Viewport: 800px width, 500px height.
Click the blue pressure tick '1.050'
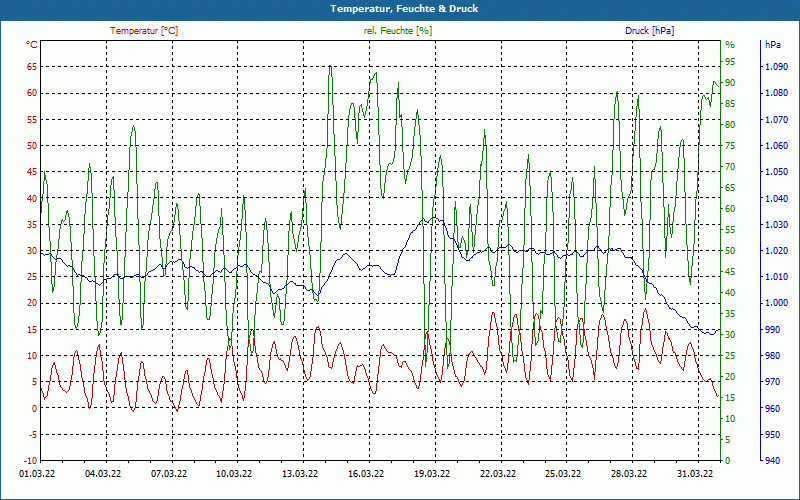coord(776,171)
